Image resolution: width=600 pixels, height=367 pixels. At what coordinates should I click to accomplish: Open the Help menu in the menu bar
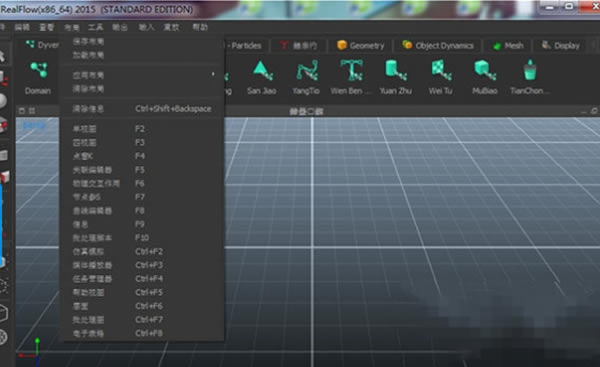pyautogui.click(x=200, y=27)
